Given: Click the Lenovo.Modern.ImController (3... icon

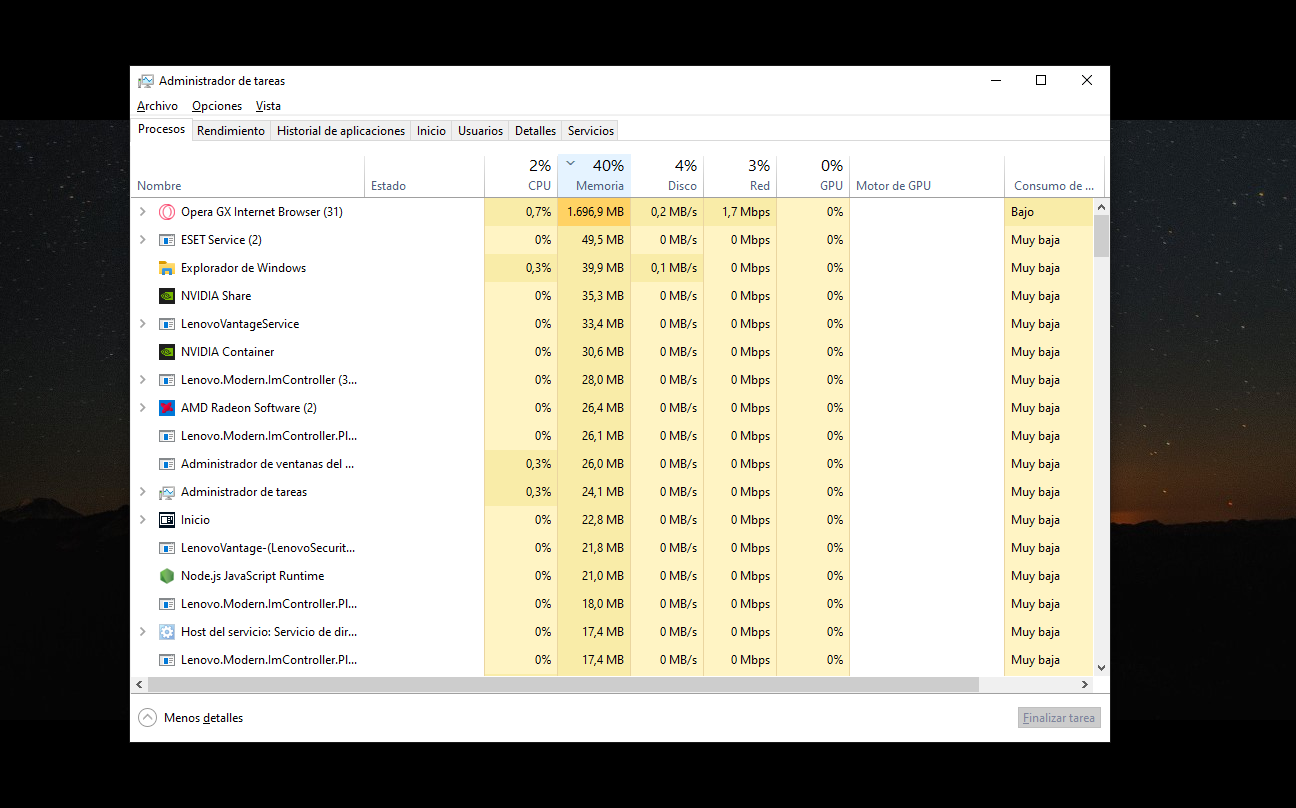Looking at the screenshot, I should [x=167, y=380].
